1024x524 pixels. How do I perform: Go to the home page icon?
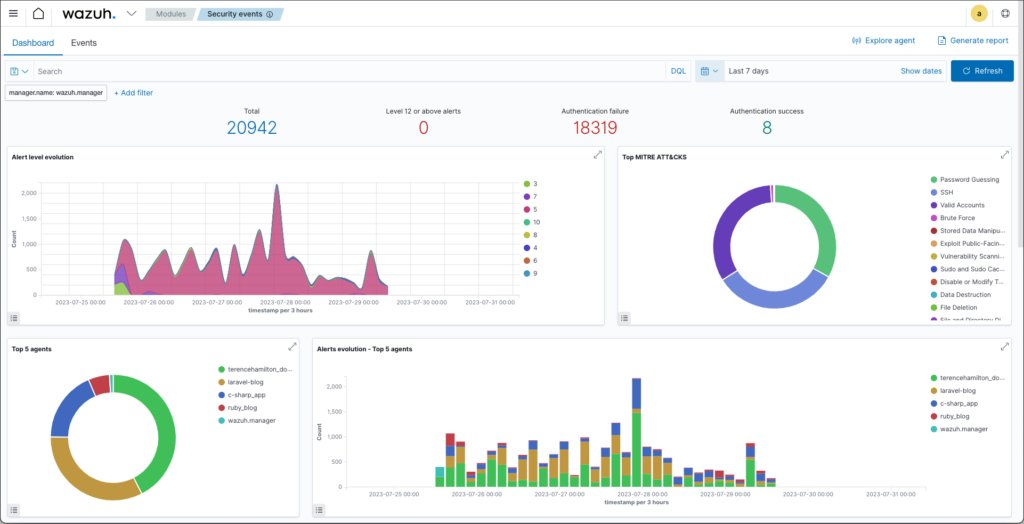pos(39,14)
